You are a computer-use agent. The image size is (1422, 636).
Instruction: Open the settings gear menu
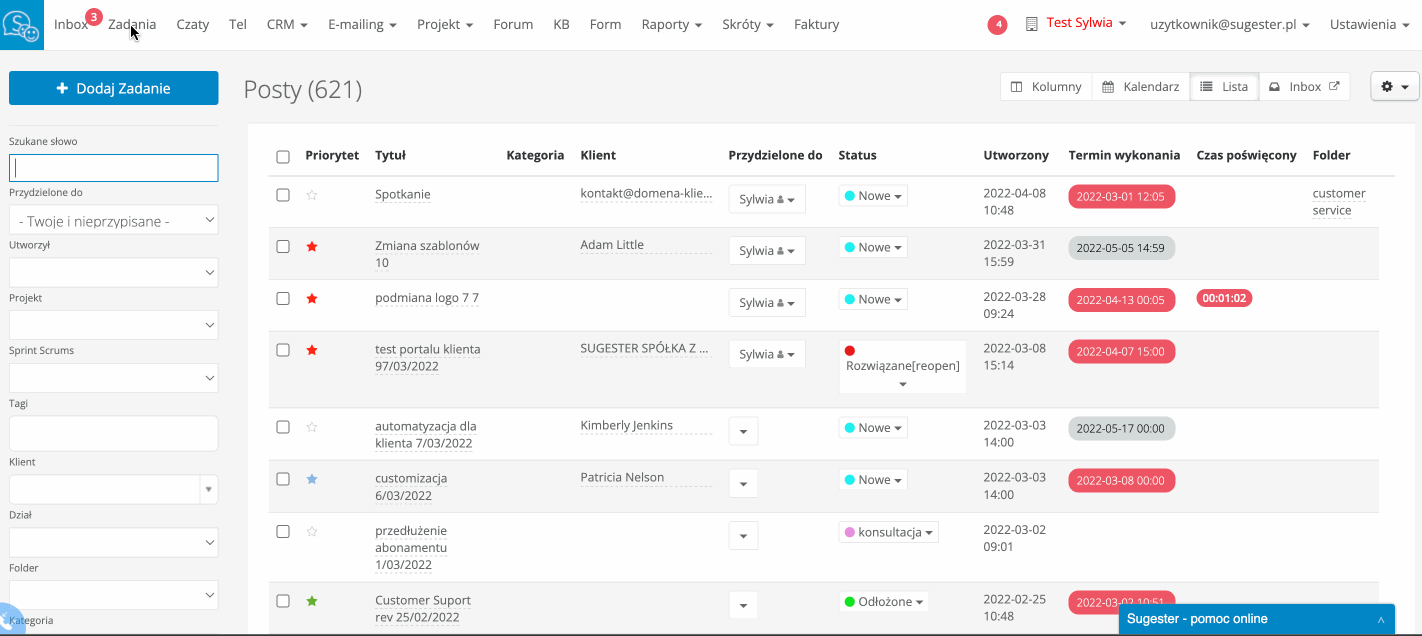coord(1394,87)
